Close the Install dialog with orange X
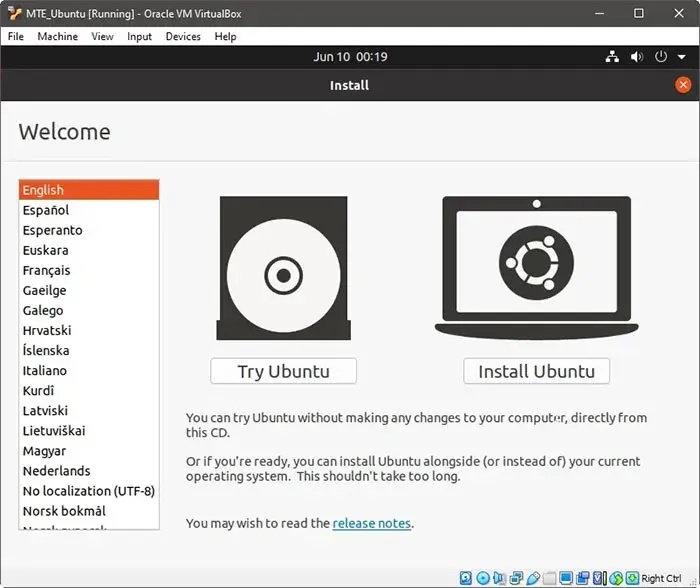 683,85
